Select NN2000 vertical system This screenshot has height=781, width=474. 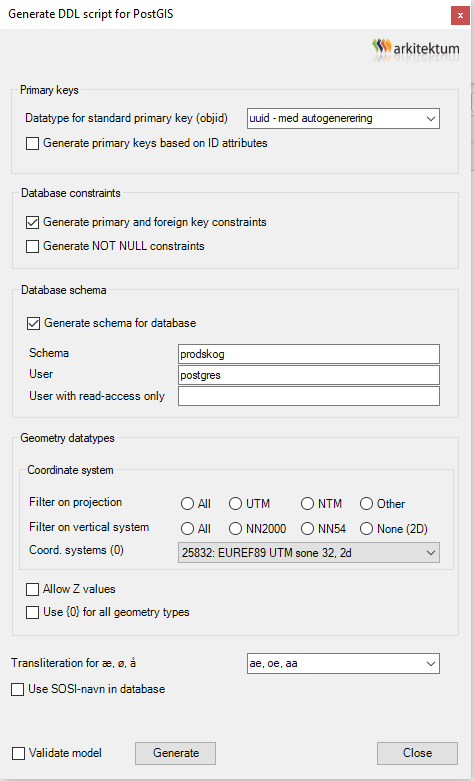[x=235, y=529]
